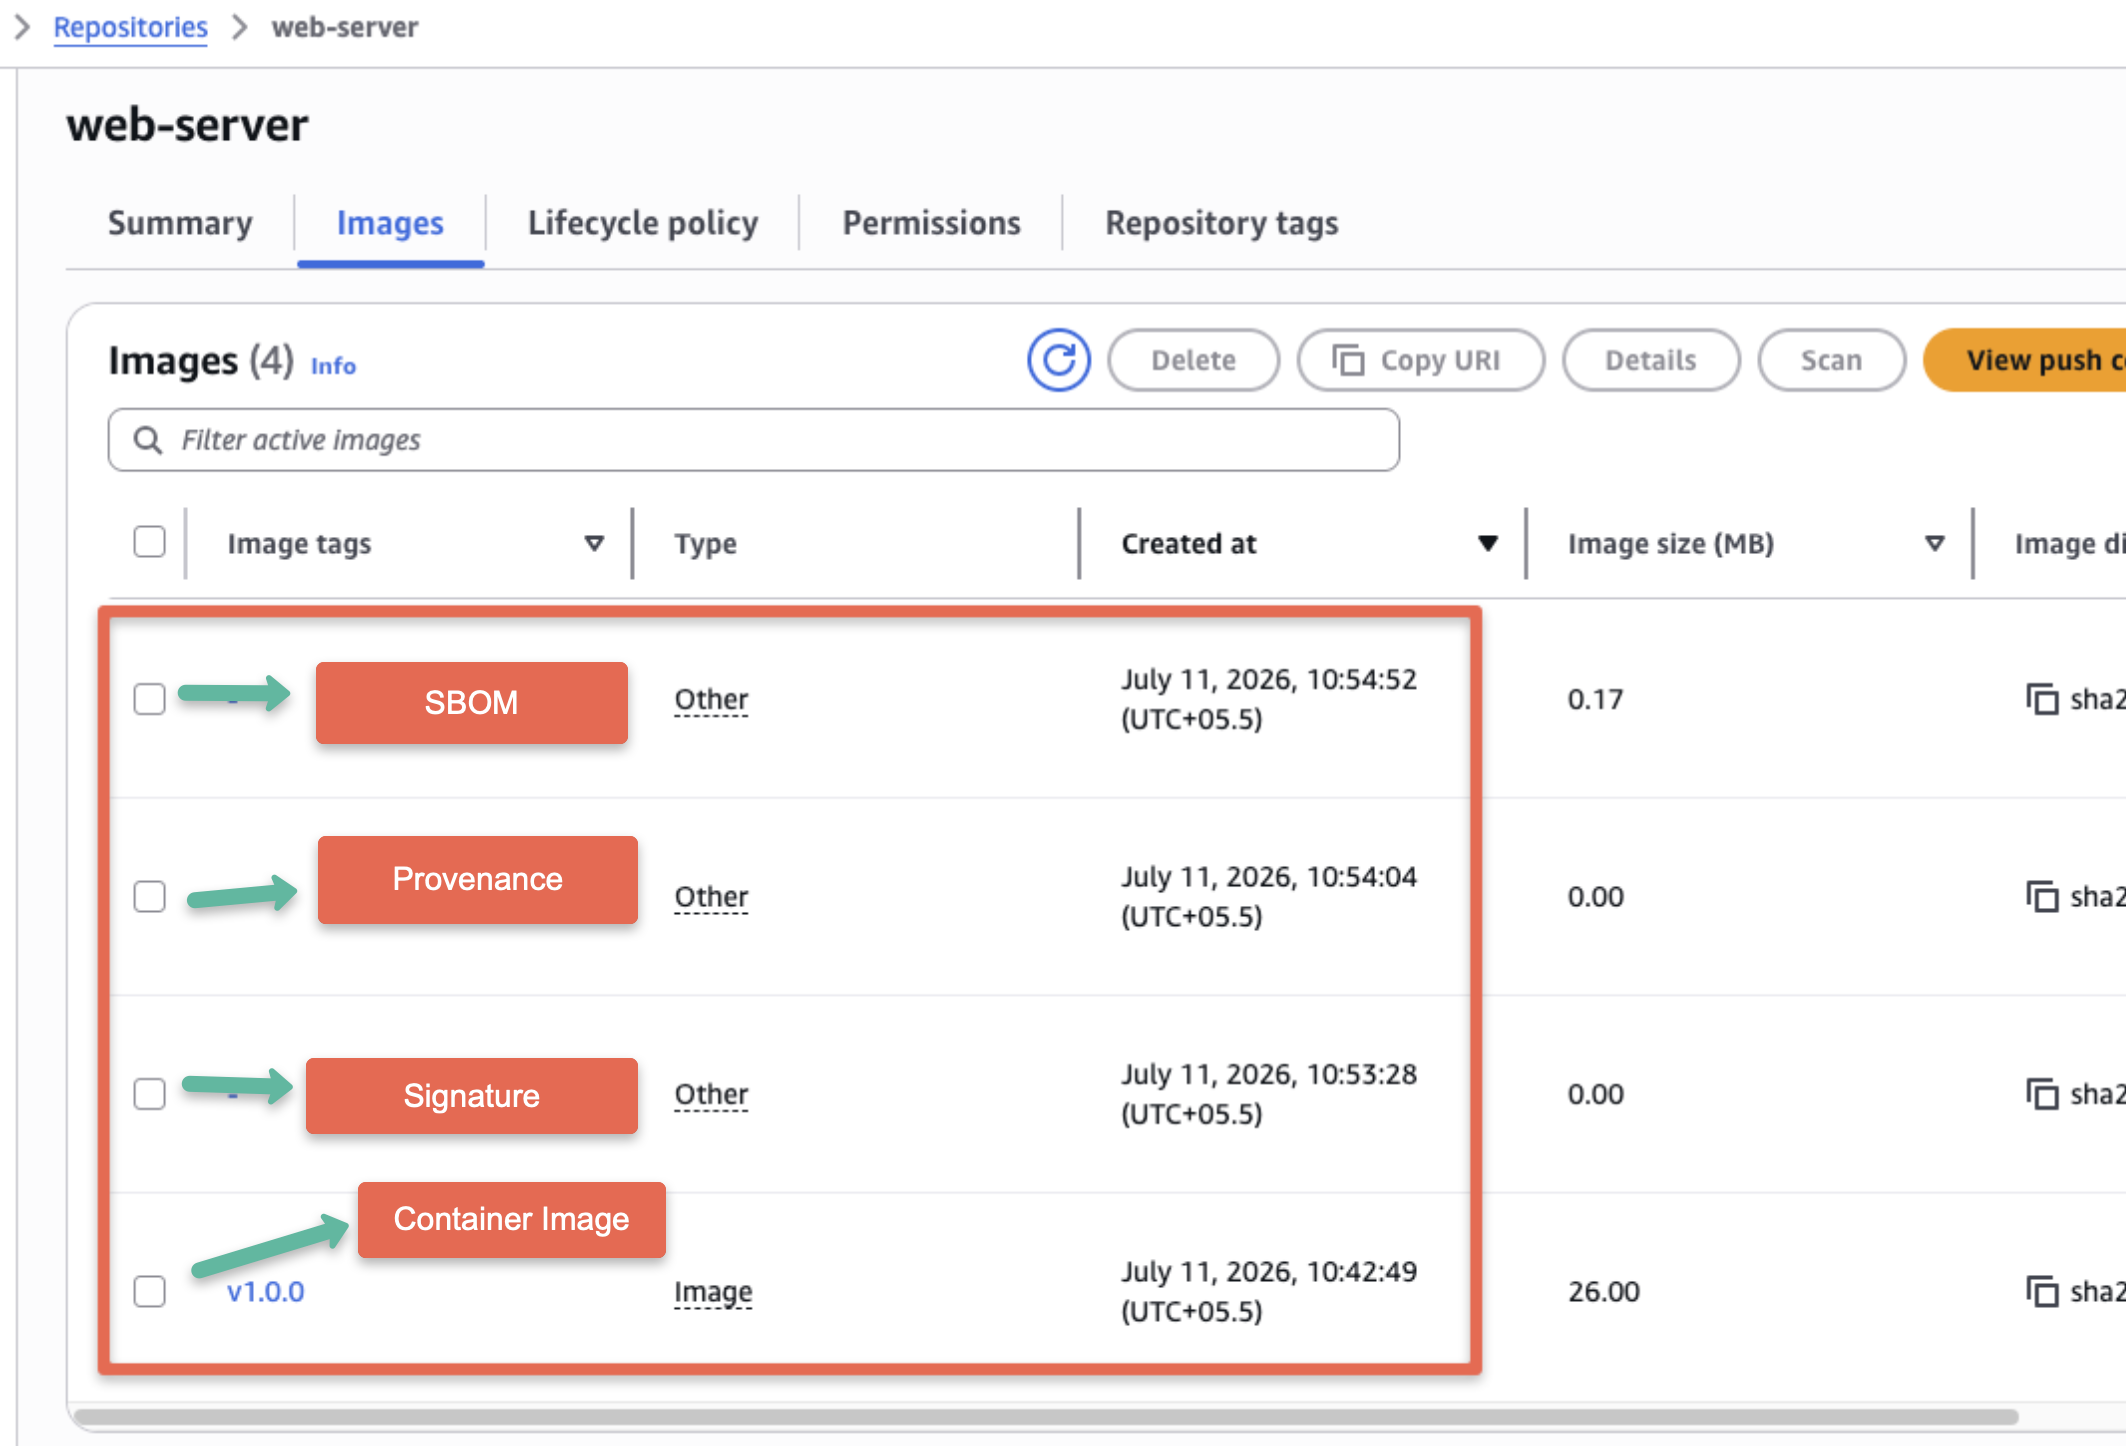This screenshot has width=2126, height=1446.
Task: Go back to Repositories breadcrumb
Action: click(x=130, y=27)
